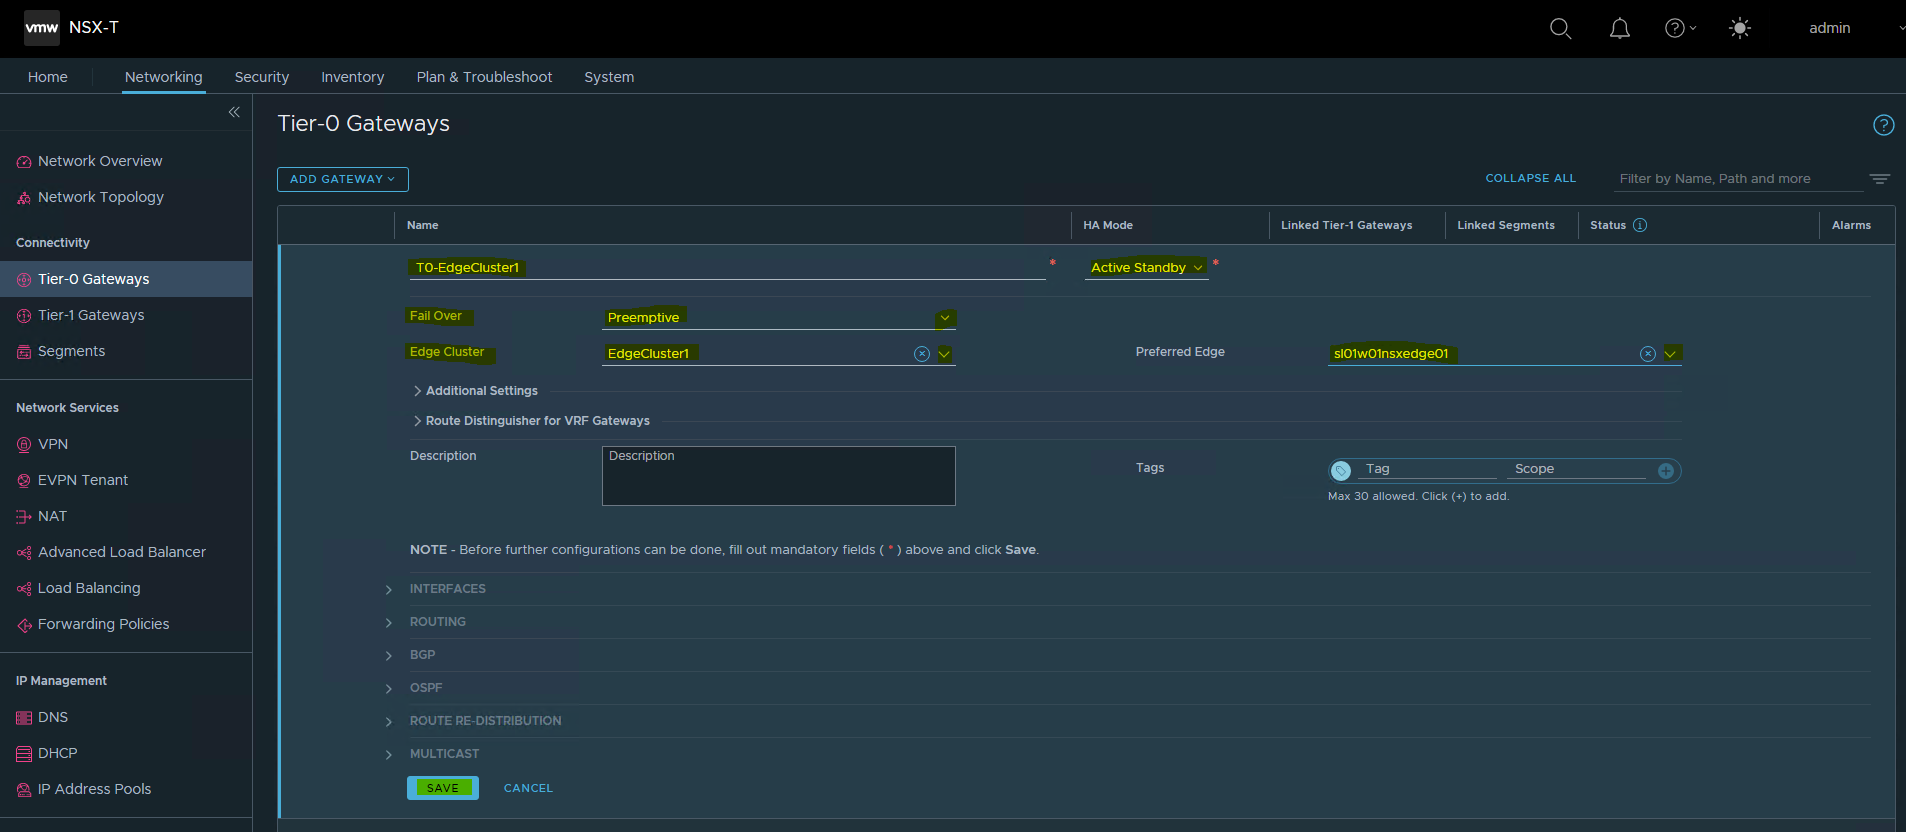Collapse the left navigation sidebar
The height and width of the screenshot is (832, 1906).
[234, 112]
